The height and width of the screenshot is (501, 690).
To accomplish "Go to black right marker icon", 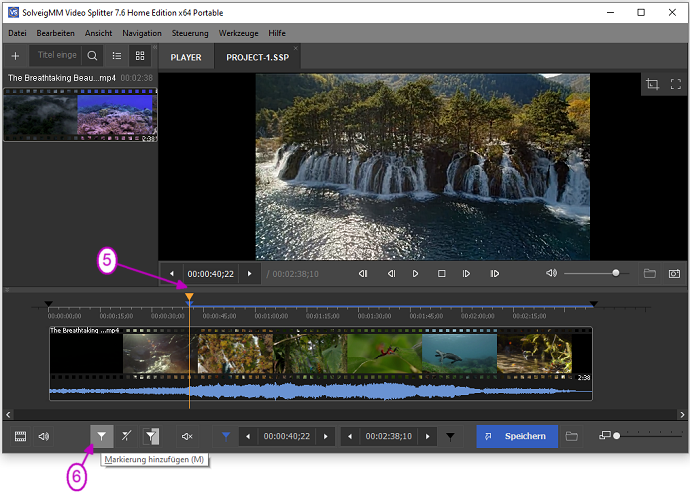I will click(450, 436).
